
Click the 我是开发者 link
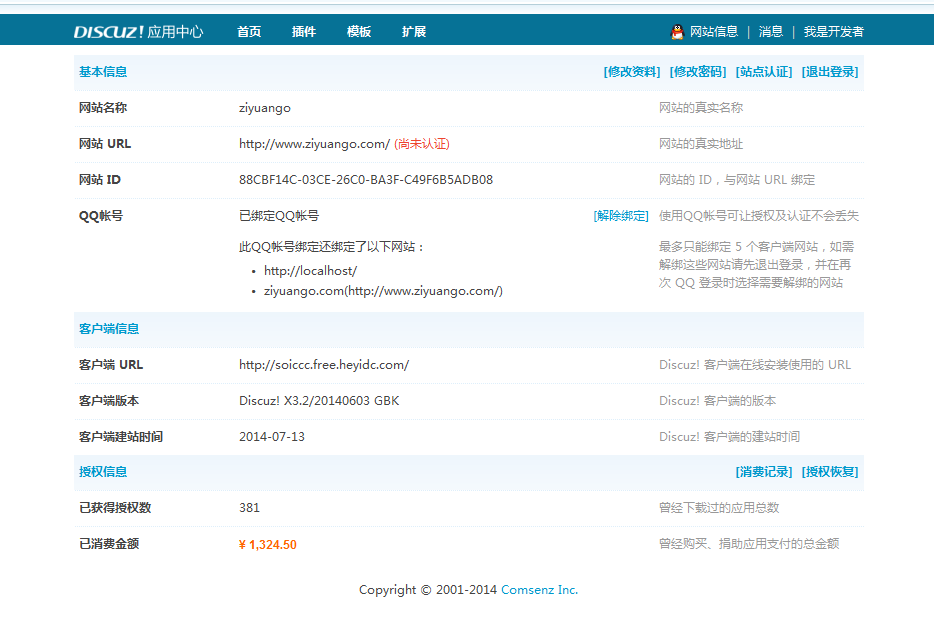click(x=833, y=31)
